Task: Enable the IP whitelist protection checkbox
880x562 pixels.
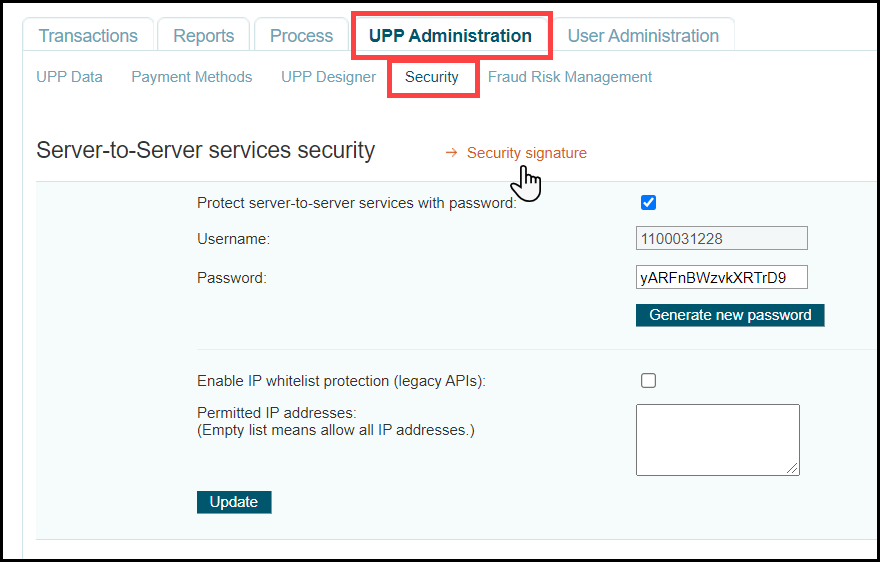Action: pyautogui.click(x=648, y=380)
